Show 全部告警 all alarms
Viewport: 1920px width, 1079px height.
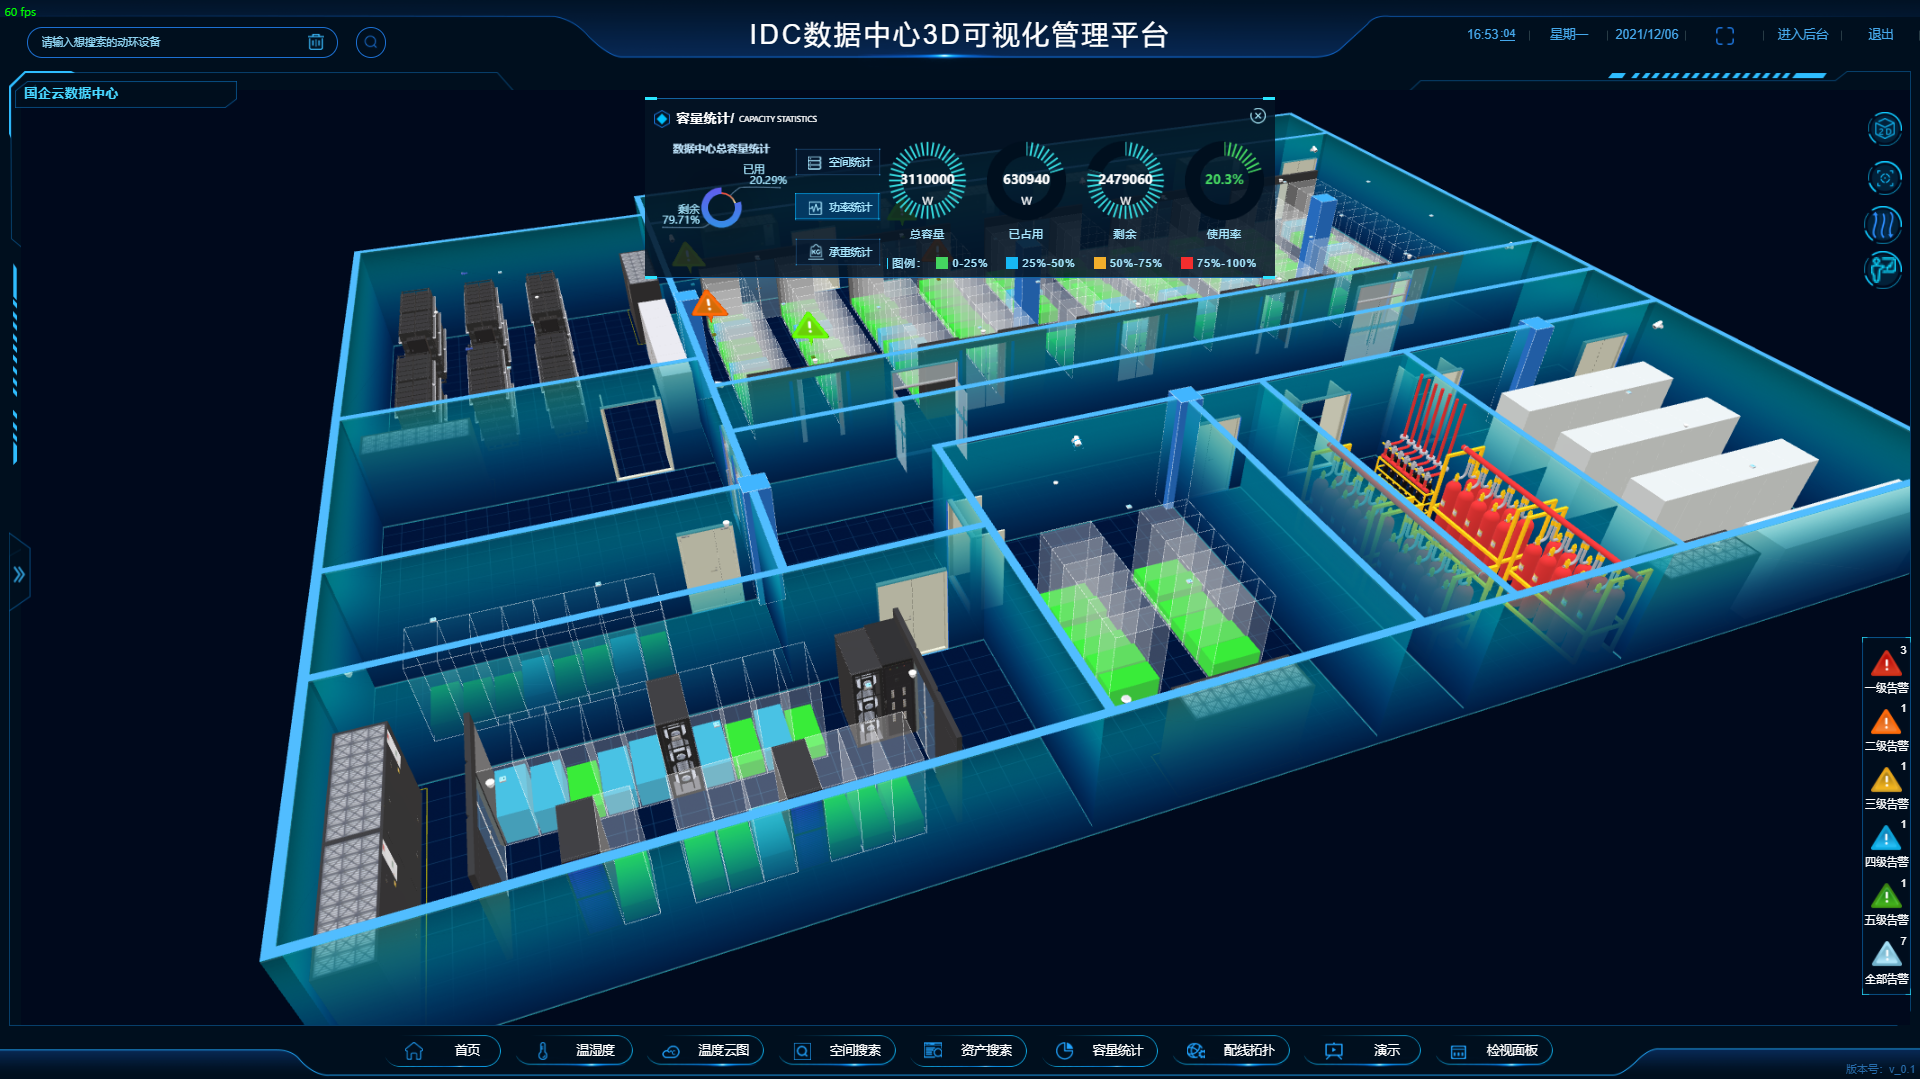point(1886,955)
